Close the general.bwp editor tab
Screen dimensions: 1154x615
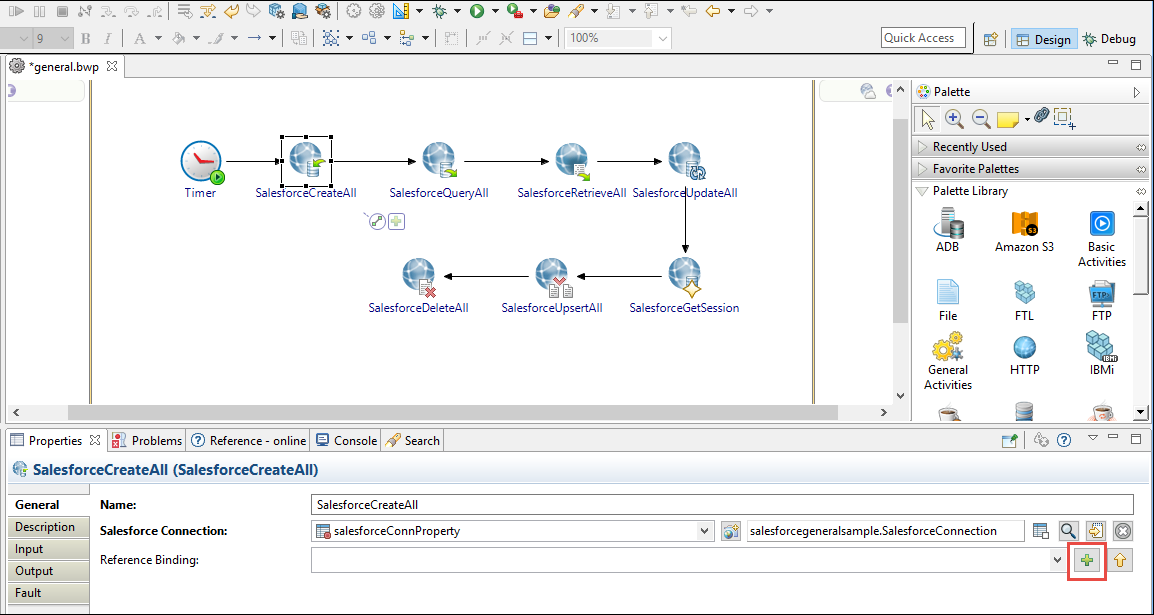tap(112, 66)
